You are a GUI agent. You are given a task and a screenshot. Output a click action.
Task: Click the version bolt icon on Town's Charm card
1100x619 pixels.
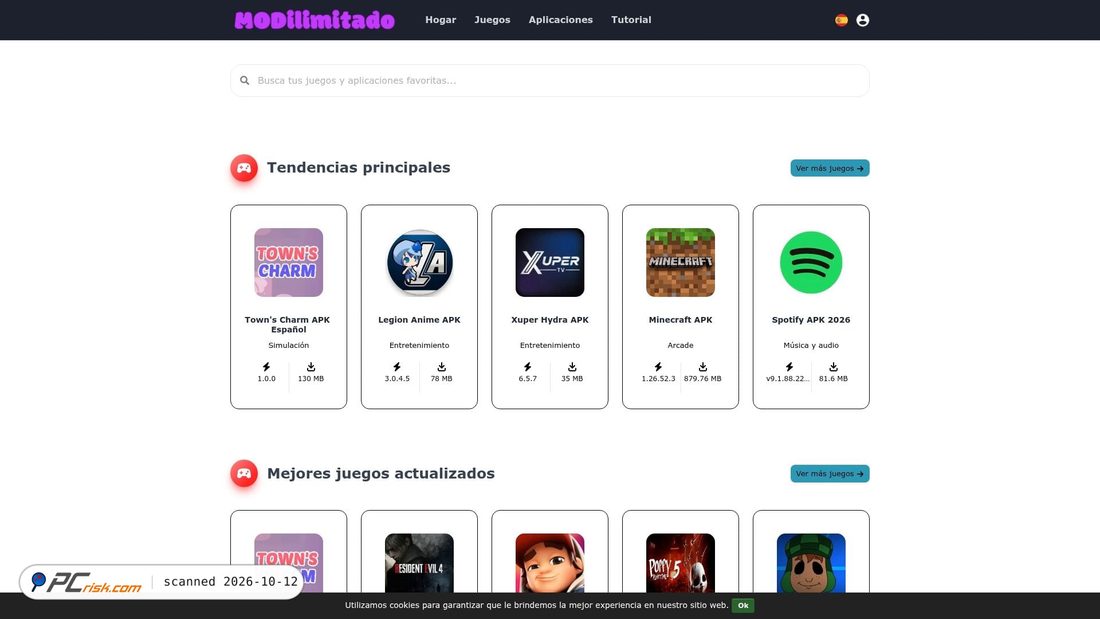(x=267, y=367)
